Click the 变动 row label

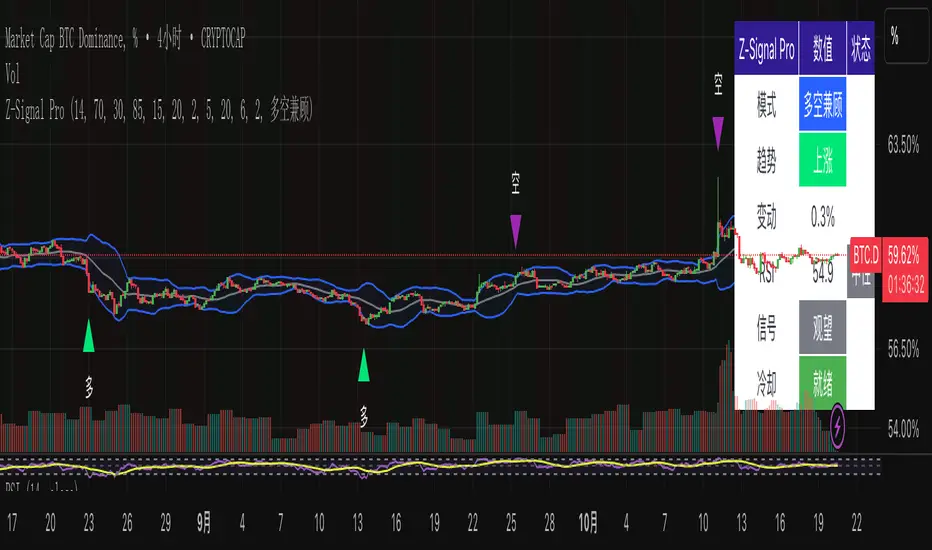point(766,216)
